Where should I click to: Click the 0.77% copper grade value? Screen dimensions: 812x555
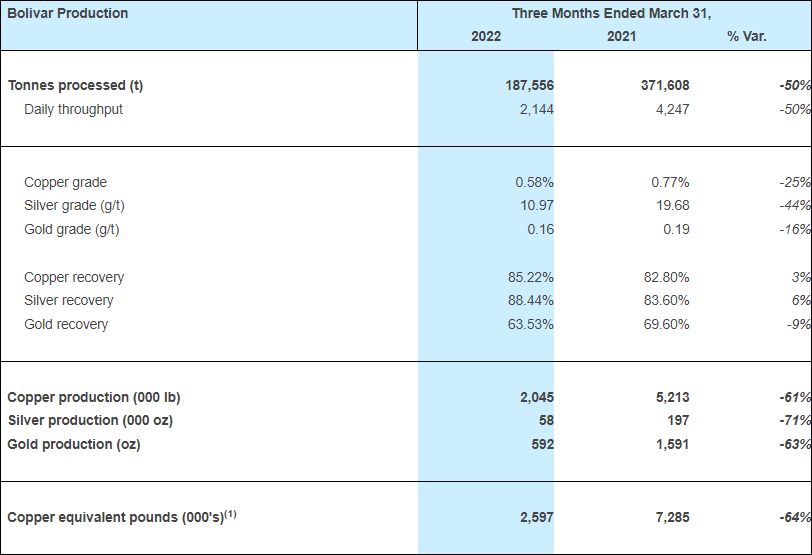coord(670,182)
